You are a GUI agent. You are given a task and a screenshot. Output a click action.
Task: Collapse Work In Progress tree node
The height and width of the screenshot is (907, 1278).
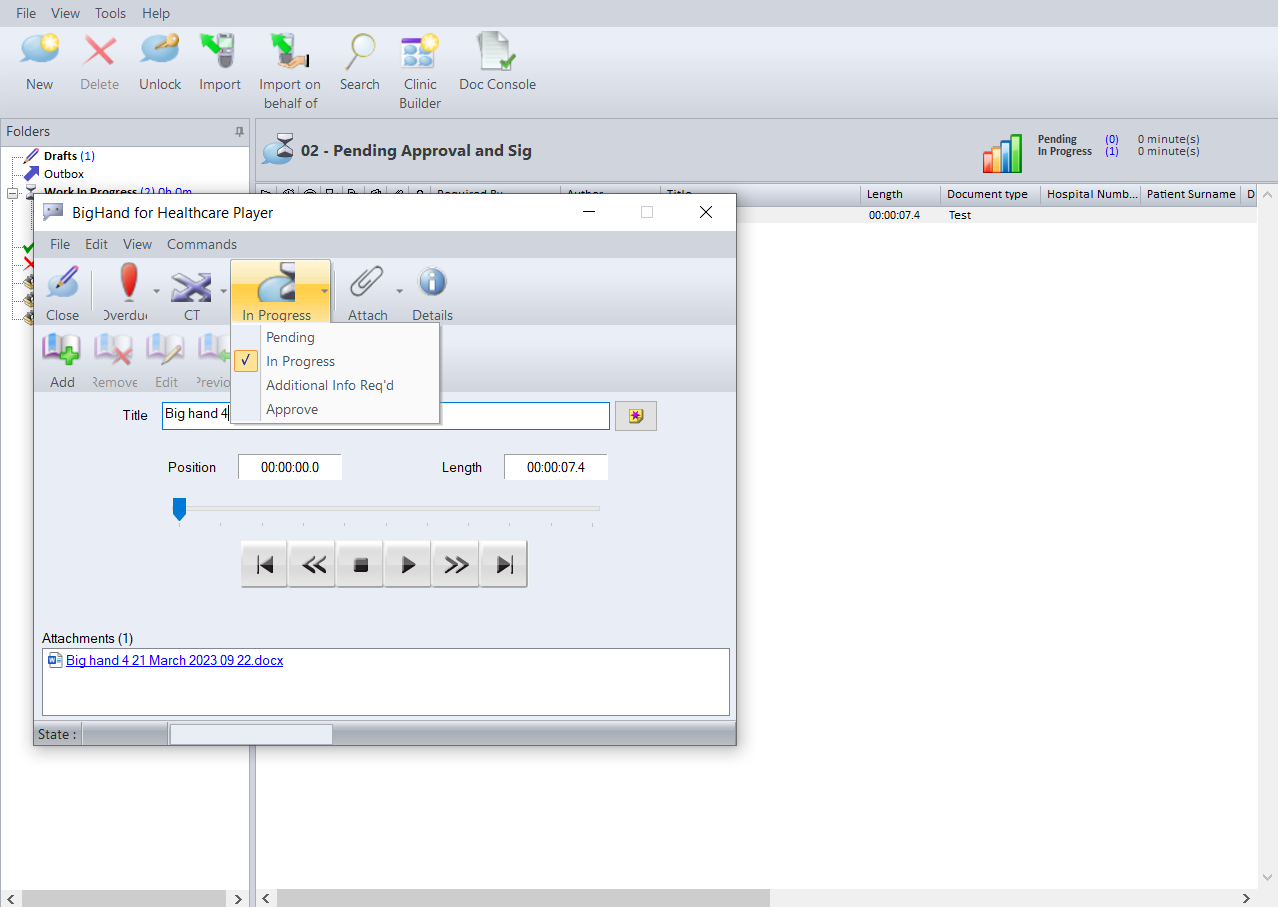tap(12, 193)
